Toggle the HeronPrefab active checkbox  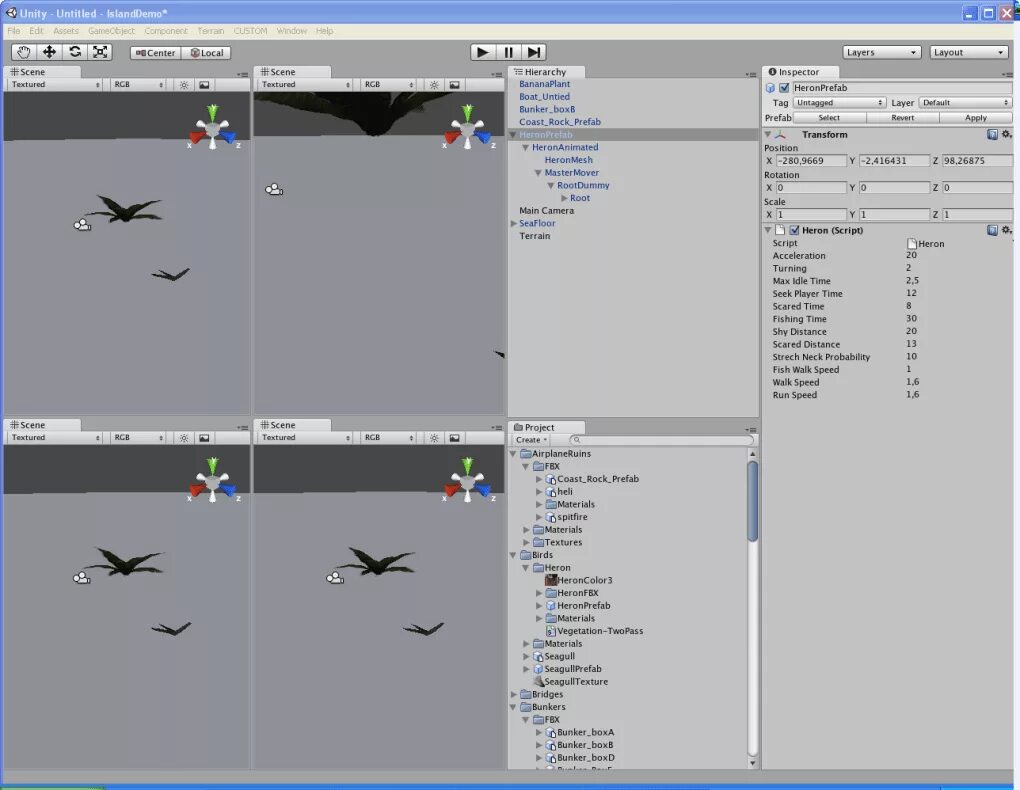point(785,88)
